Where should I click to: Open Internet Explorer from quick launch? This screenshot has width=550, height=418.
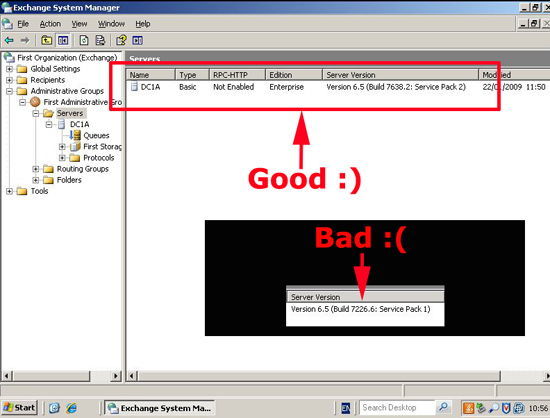[x=72, y=408]
